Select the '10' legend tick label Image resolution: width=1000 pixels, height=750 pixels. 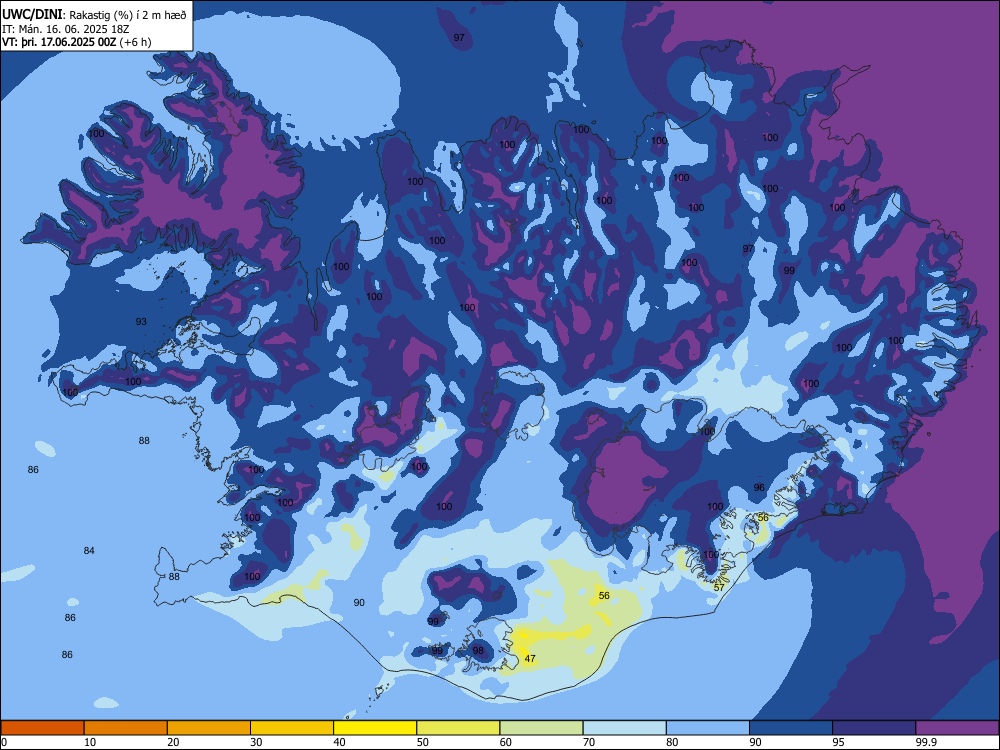90,742
